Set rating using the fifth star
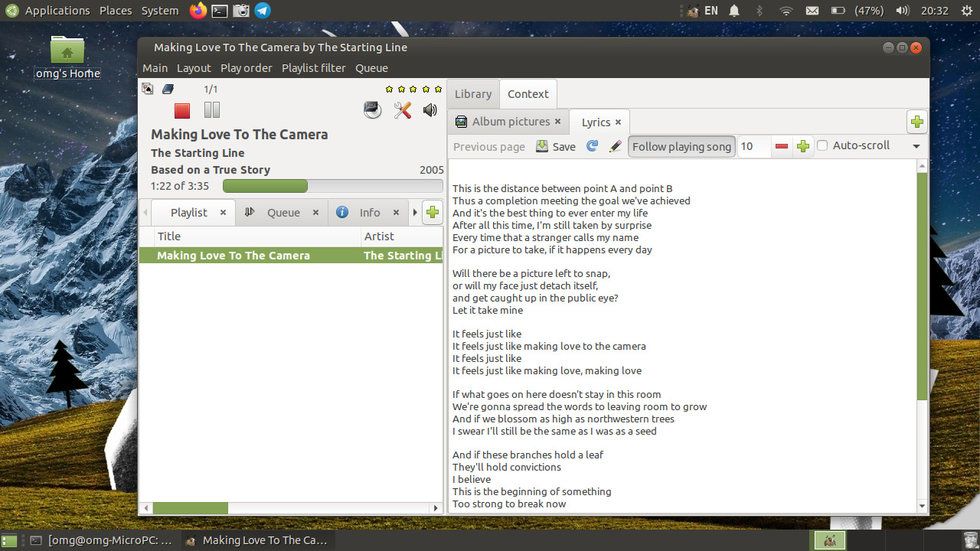The width and height of the screenshot is (980, 551). 438,89
